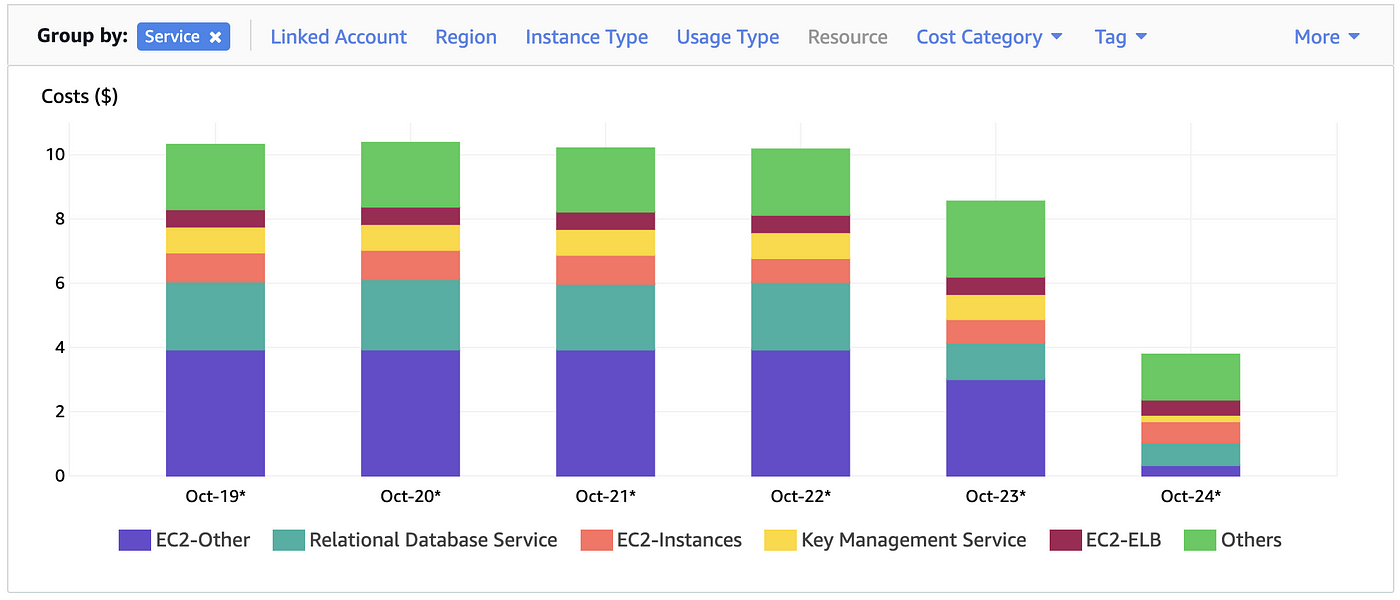
Task: Click the Oct-22 purple EC2-Other segment
Action: [x=801, y=413]
